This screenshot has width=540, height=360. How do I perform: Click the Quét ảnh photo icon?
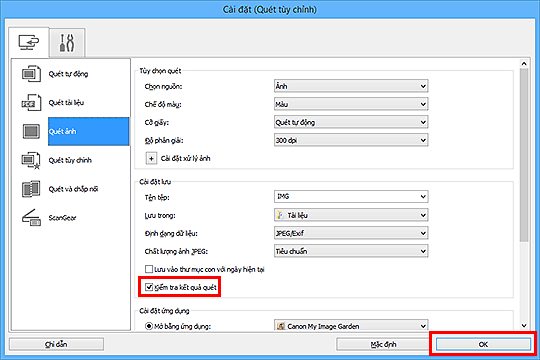(x=31, y=131)
